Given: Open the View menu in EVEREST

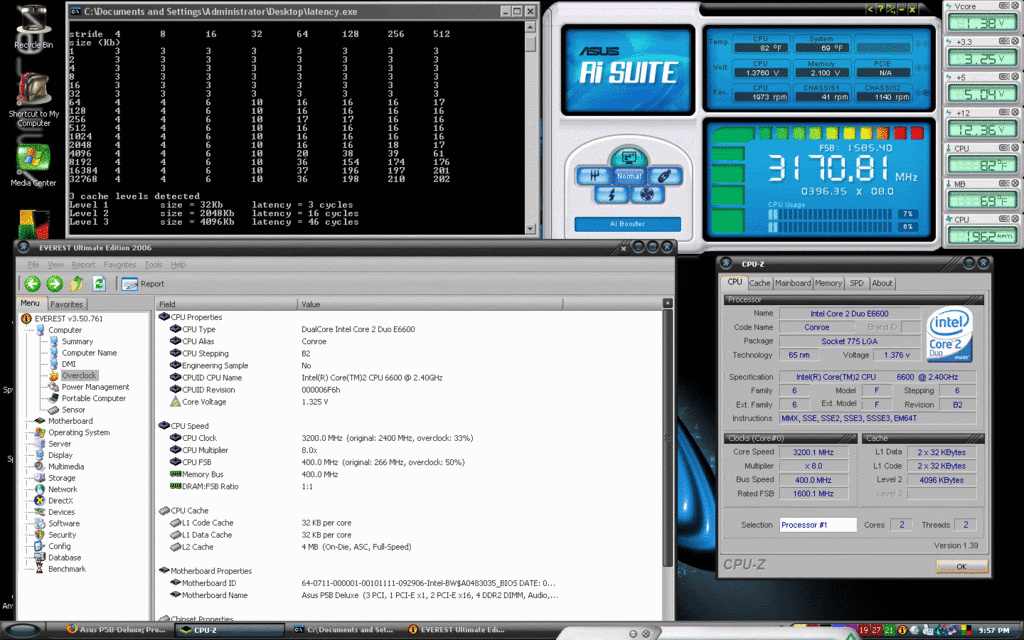Looking at the screenshot, I should point(56,264).
